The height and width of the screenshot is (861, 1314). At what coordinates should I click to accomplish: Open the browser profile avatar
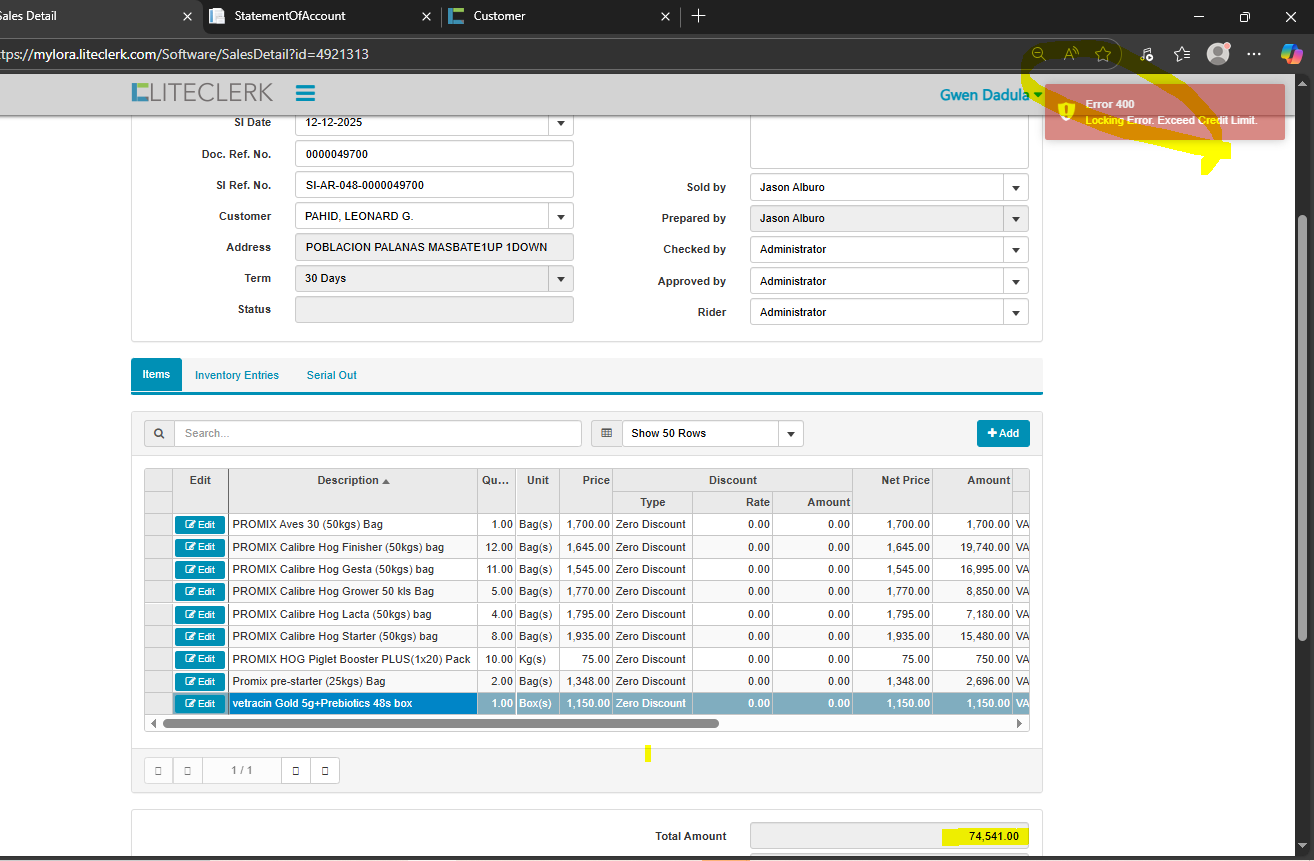pyautogui.click(x=1217, y=54)
